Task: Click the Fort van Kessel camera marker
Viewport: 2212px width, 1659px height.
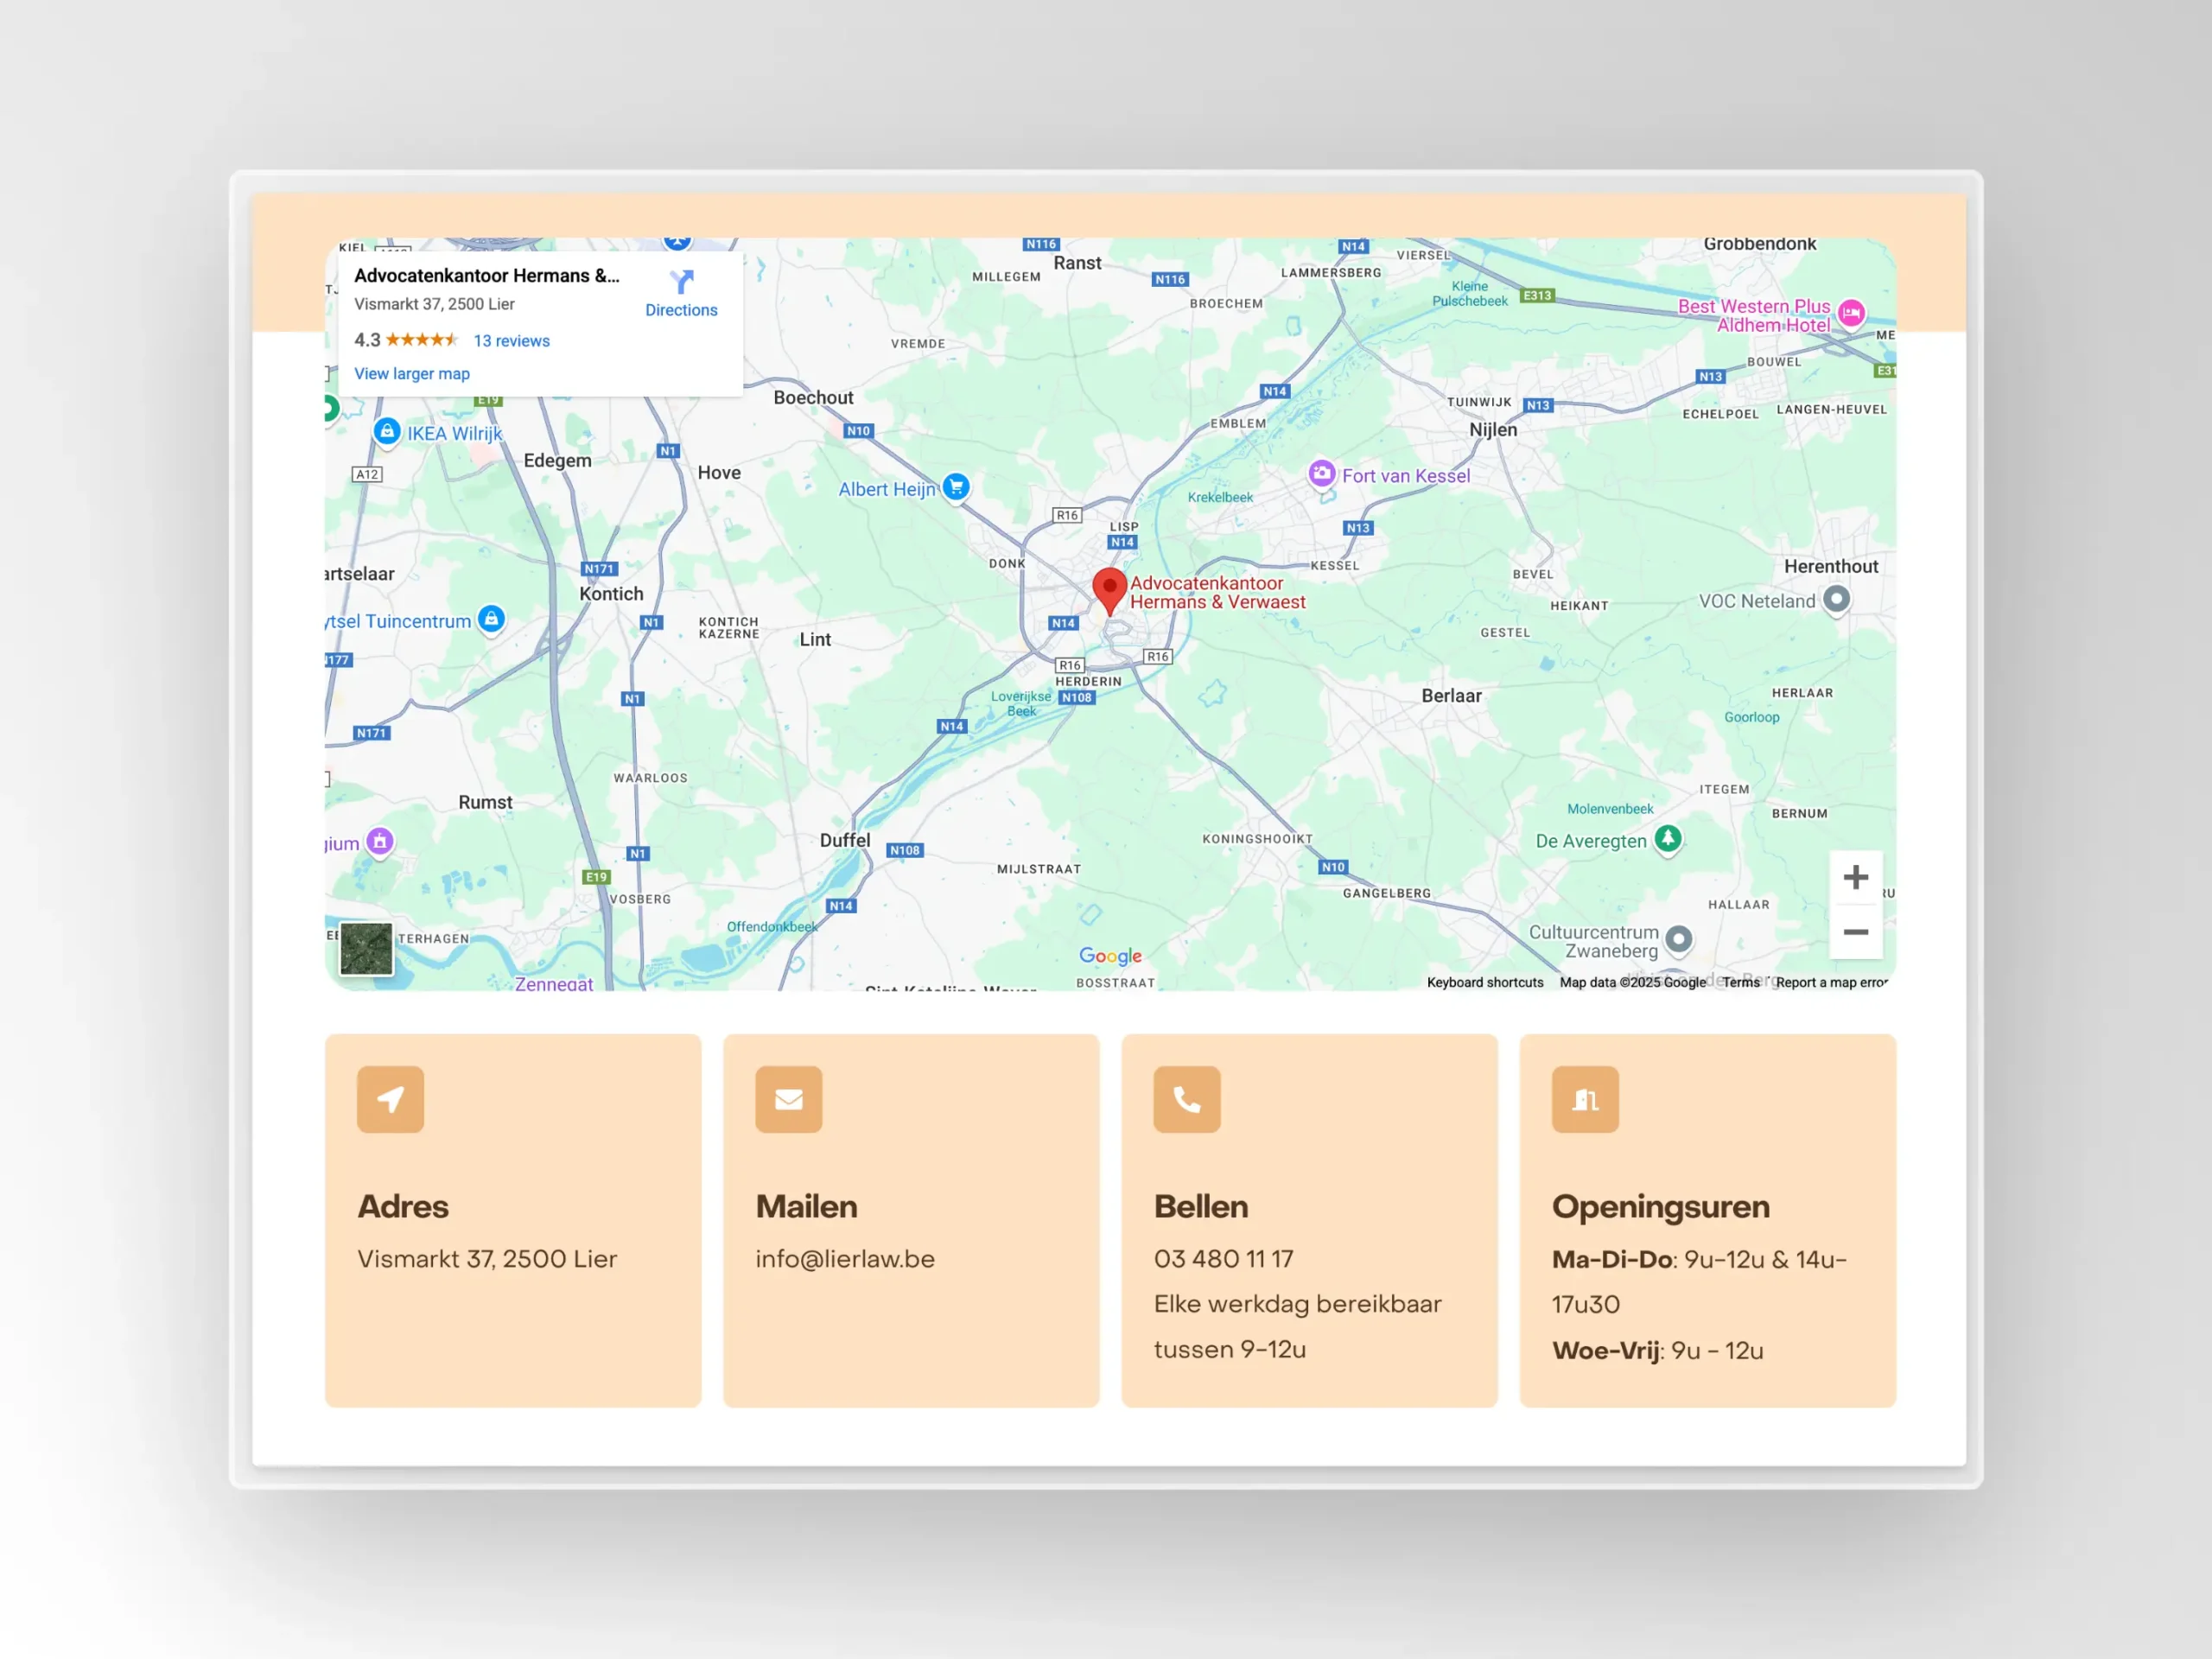Action: pos(1322,474)
